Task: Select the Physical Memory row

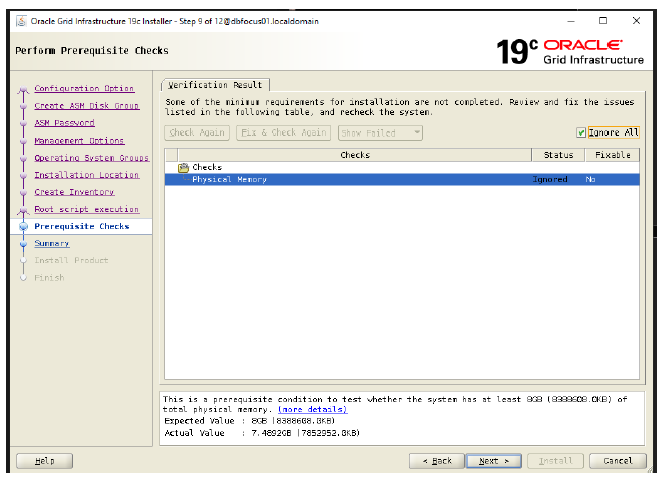Action: click(402, 179)
